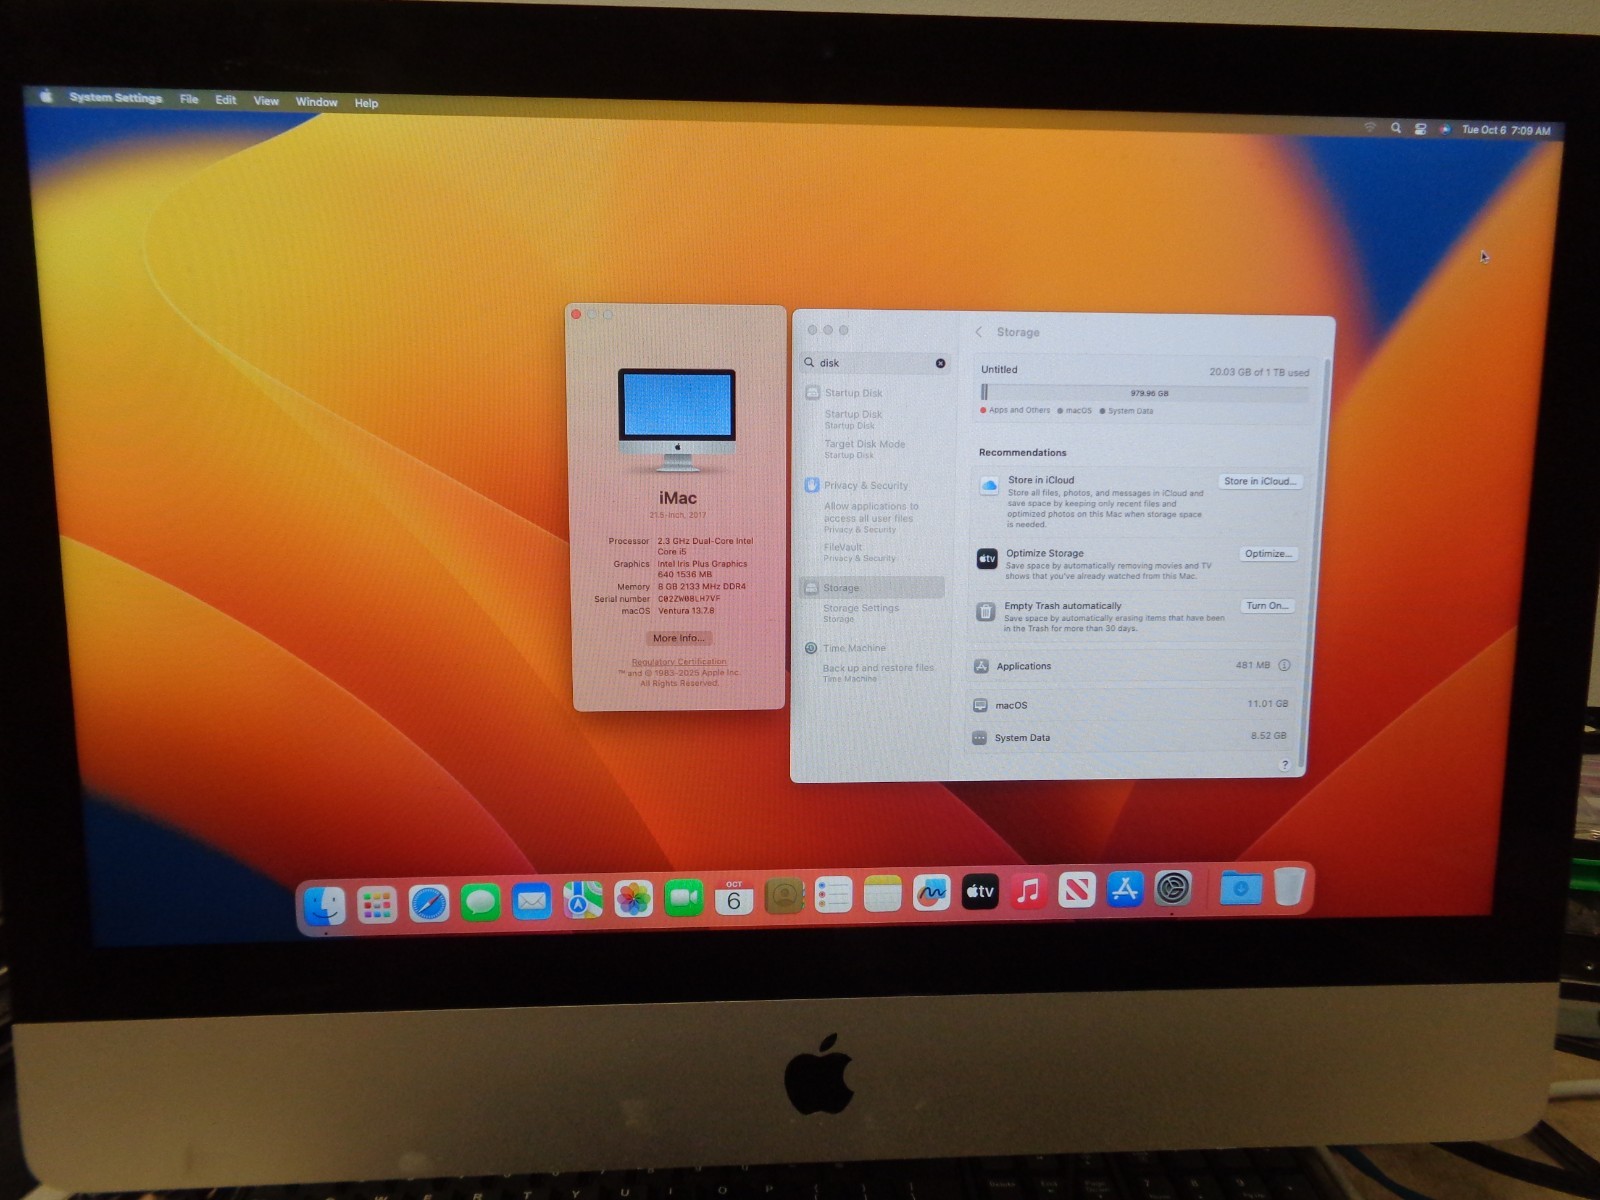Open FaceTime from the Dock

pos(684,898)
